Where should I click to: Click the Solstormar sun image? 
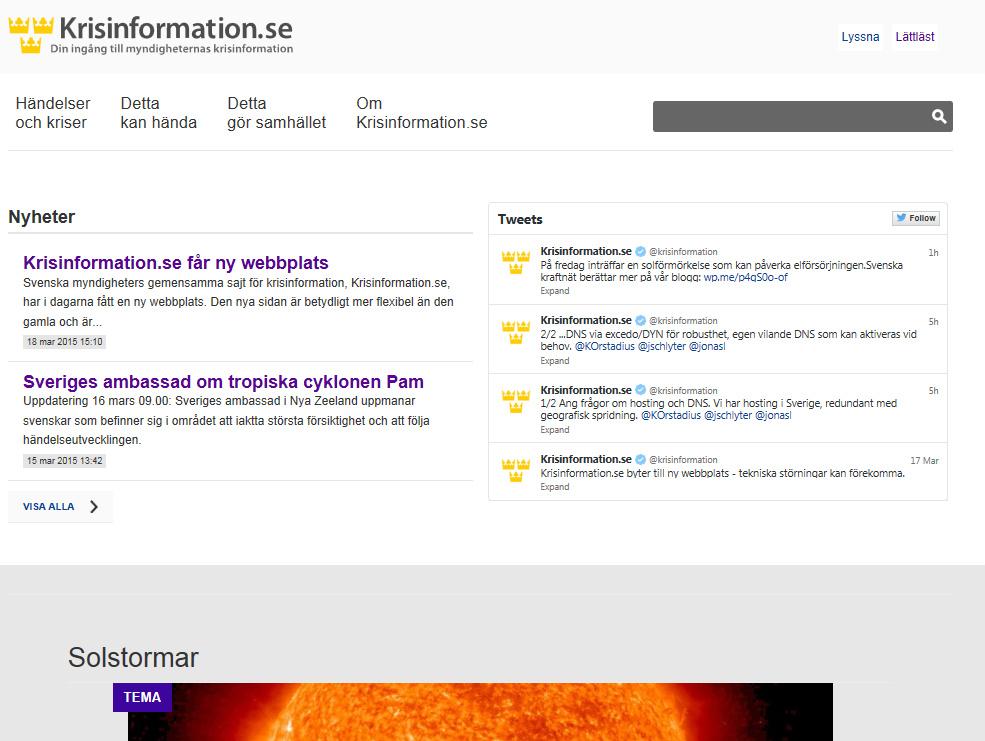click(x=481, y=712)
